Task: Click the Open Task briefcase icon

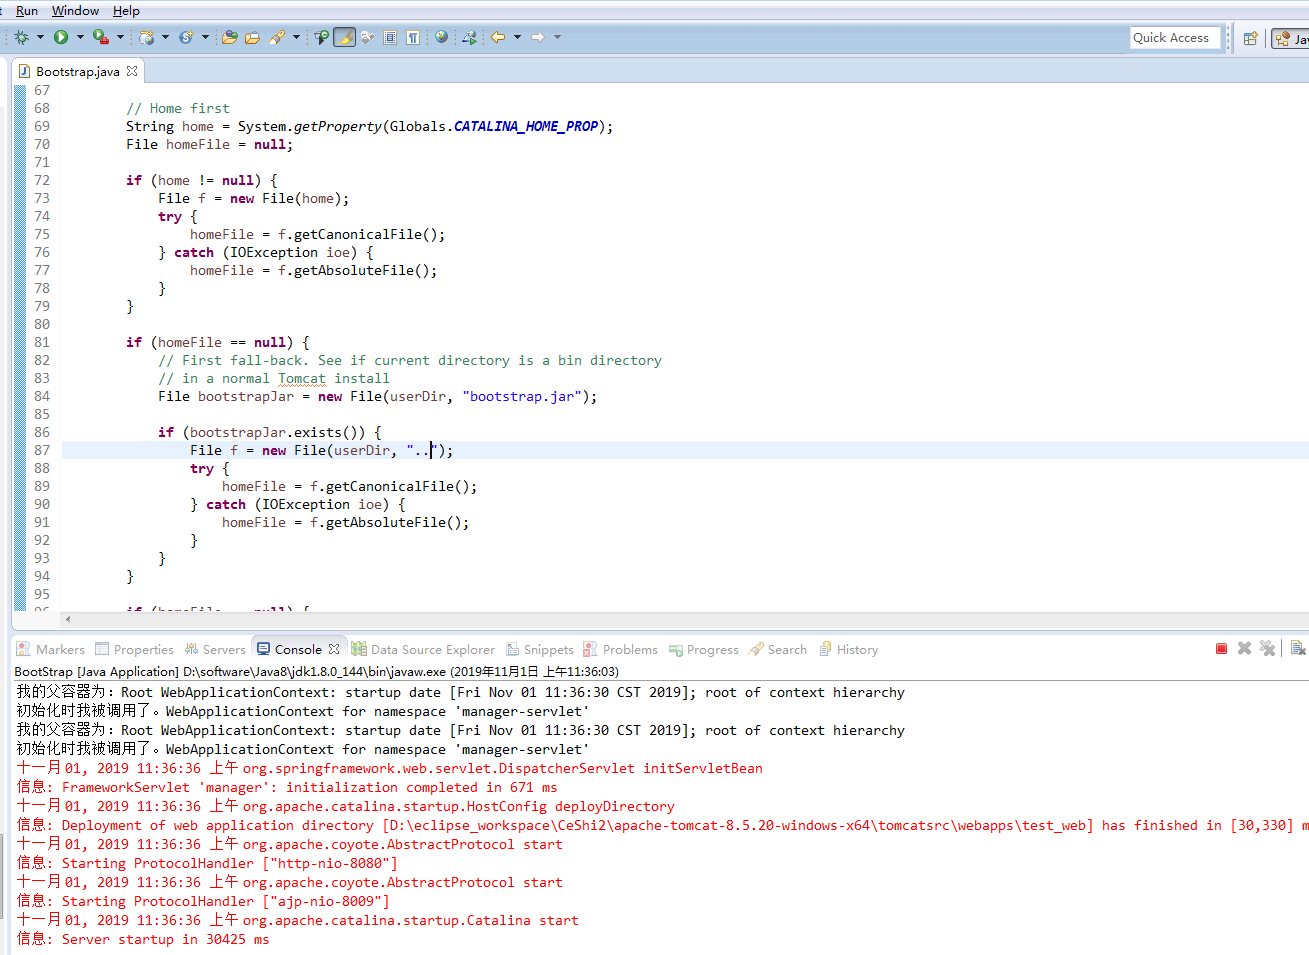Action: [253, 37]
